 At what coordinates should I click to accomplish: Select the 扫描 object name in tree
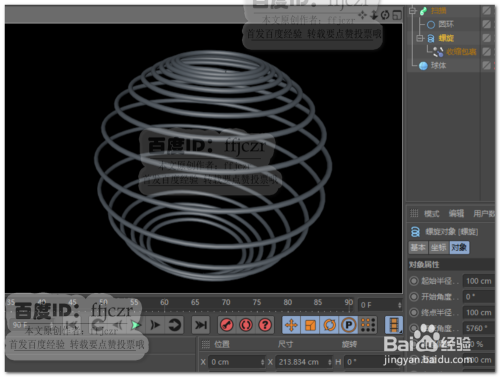[439, 11]
